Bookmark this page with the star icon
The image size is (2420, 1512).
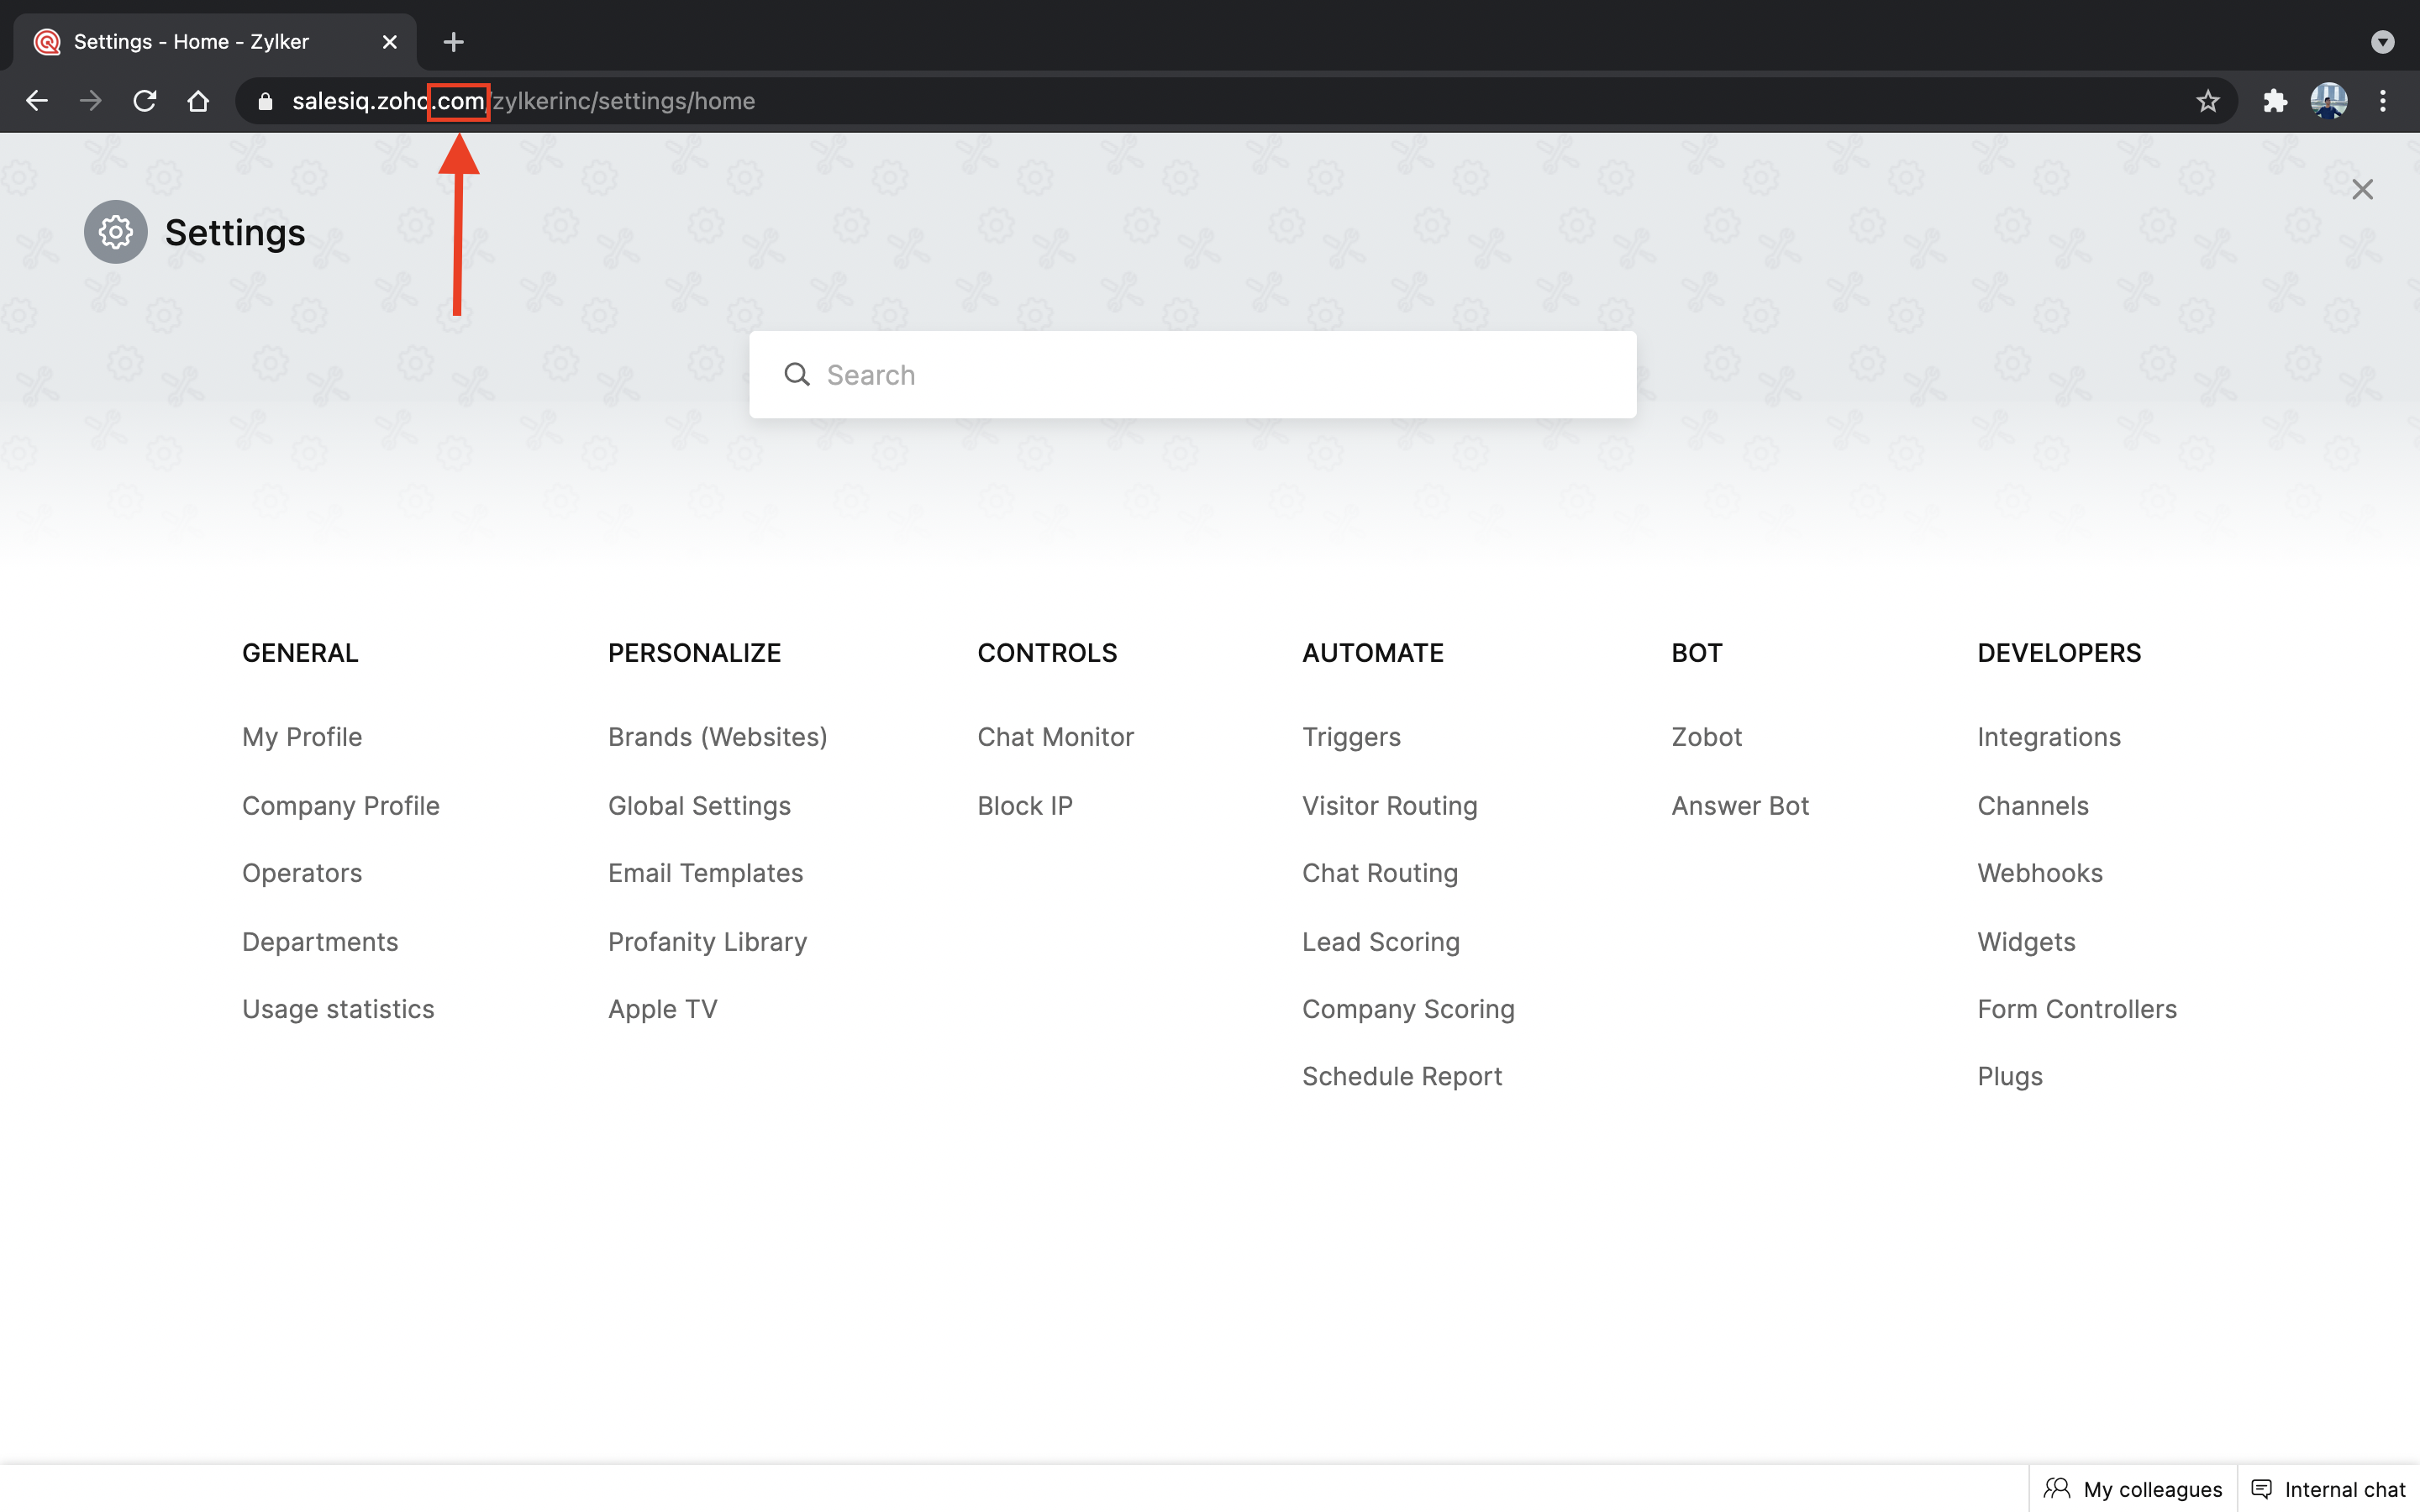(2208, 101)
